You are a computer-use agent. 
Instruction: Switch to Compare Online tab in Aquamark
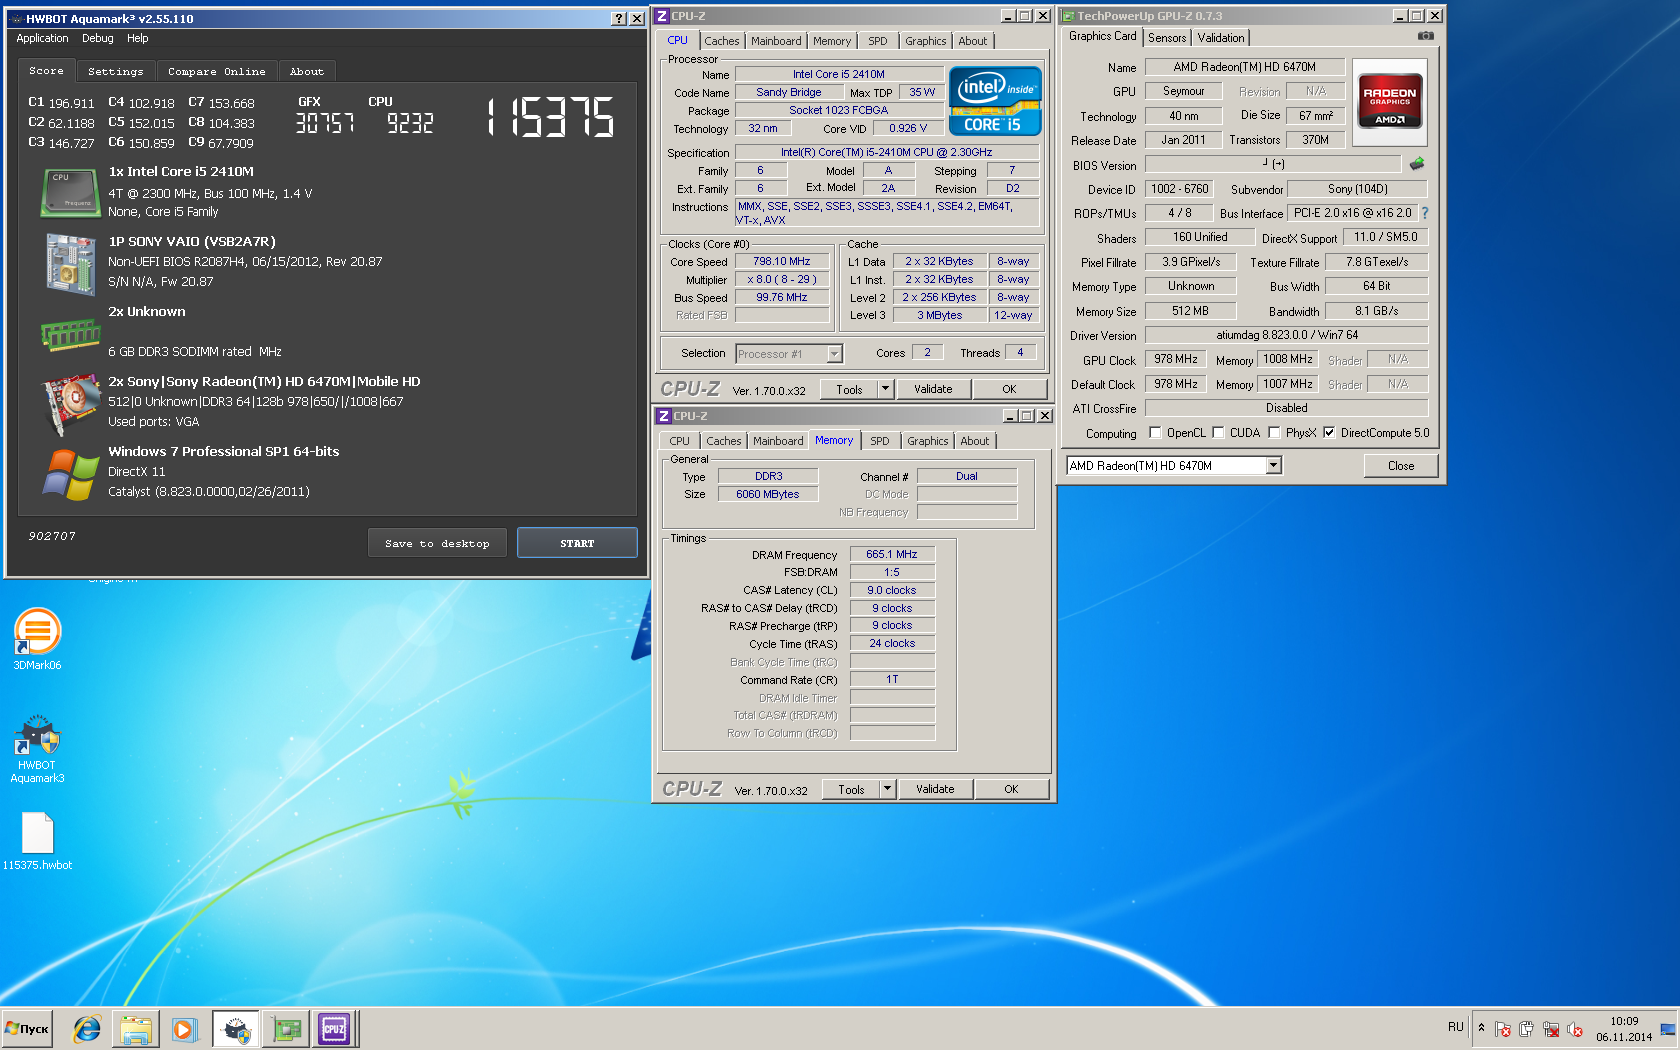click(216, 72)
